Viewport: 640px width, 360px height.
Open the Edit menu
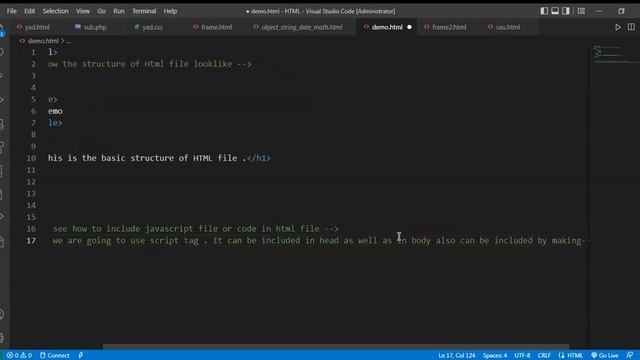click(x=29, y=11)
